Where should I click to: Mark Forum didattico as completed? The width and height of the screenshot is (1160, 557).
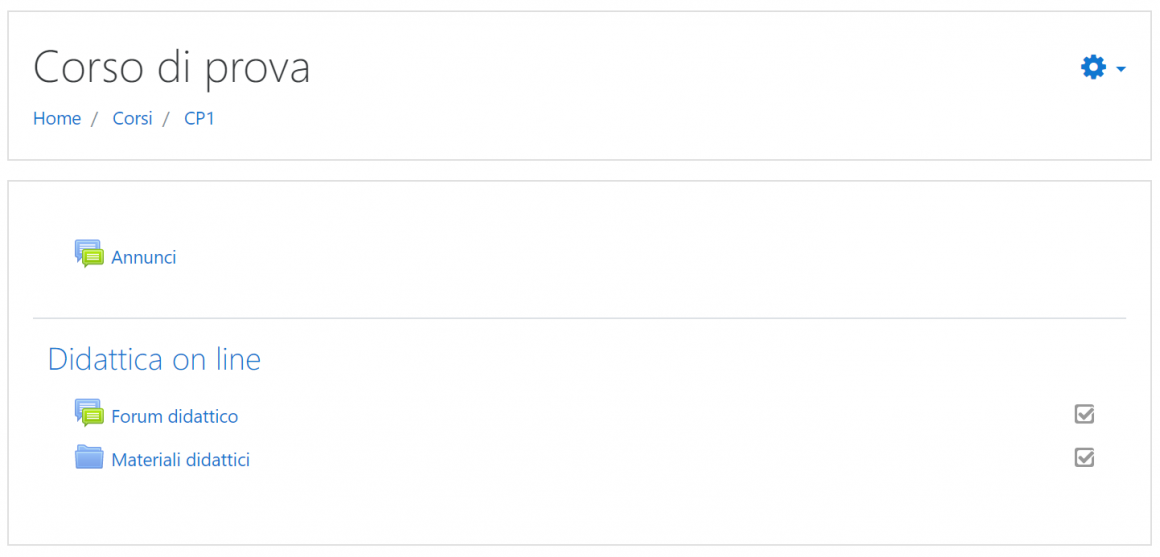[1084, 414]
